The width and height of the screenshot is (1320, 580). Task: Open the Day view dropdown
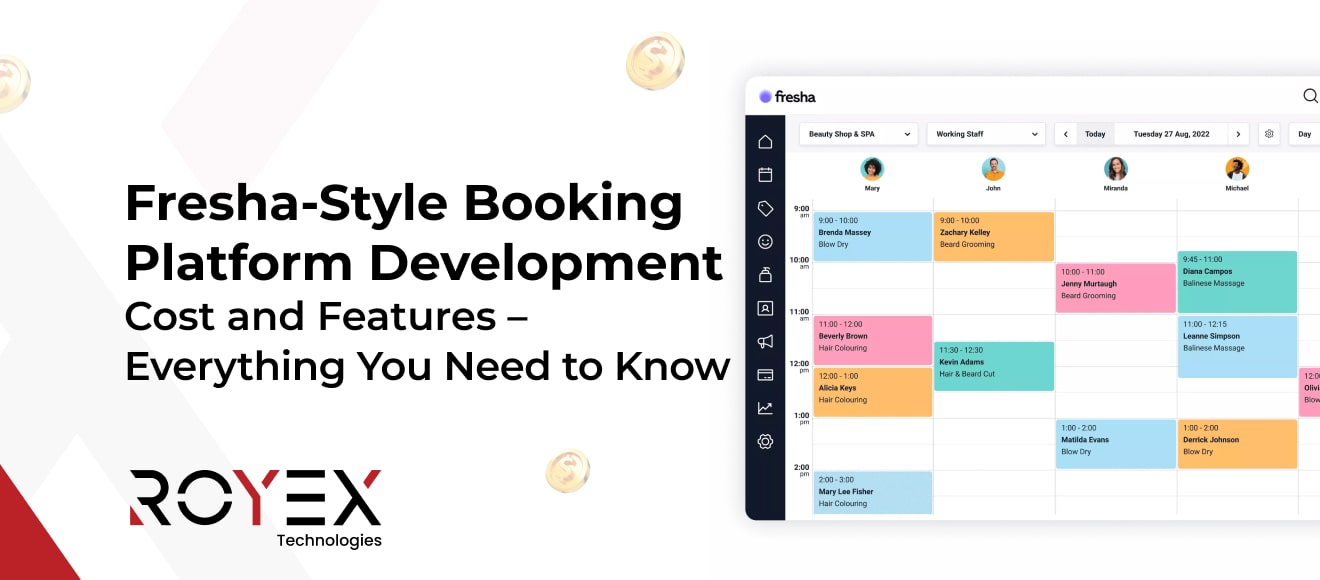tap(1304, 134)
